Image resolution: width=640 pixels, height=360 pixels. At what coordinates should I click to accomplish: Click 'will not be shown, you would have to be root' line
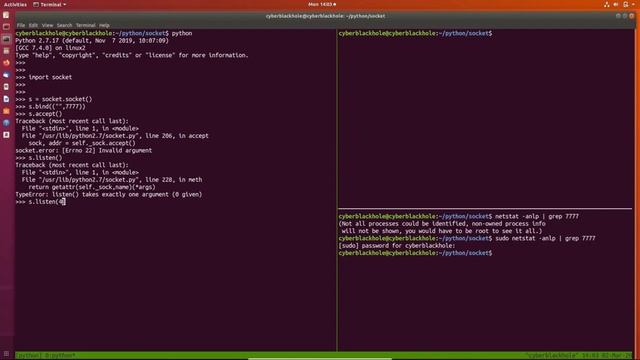442,231
